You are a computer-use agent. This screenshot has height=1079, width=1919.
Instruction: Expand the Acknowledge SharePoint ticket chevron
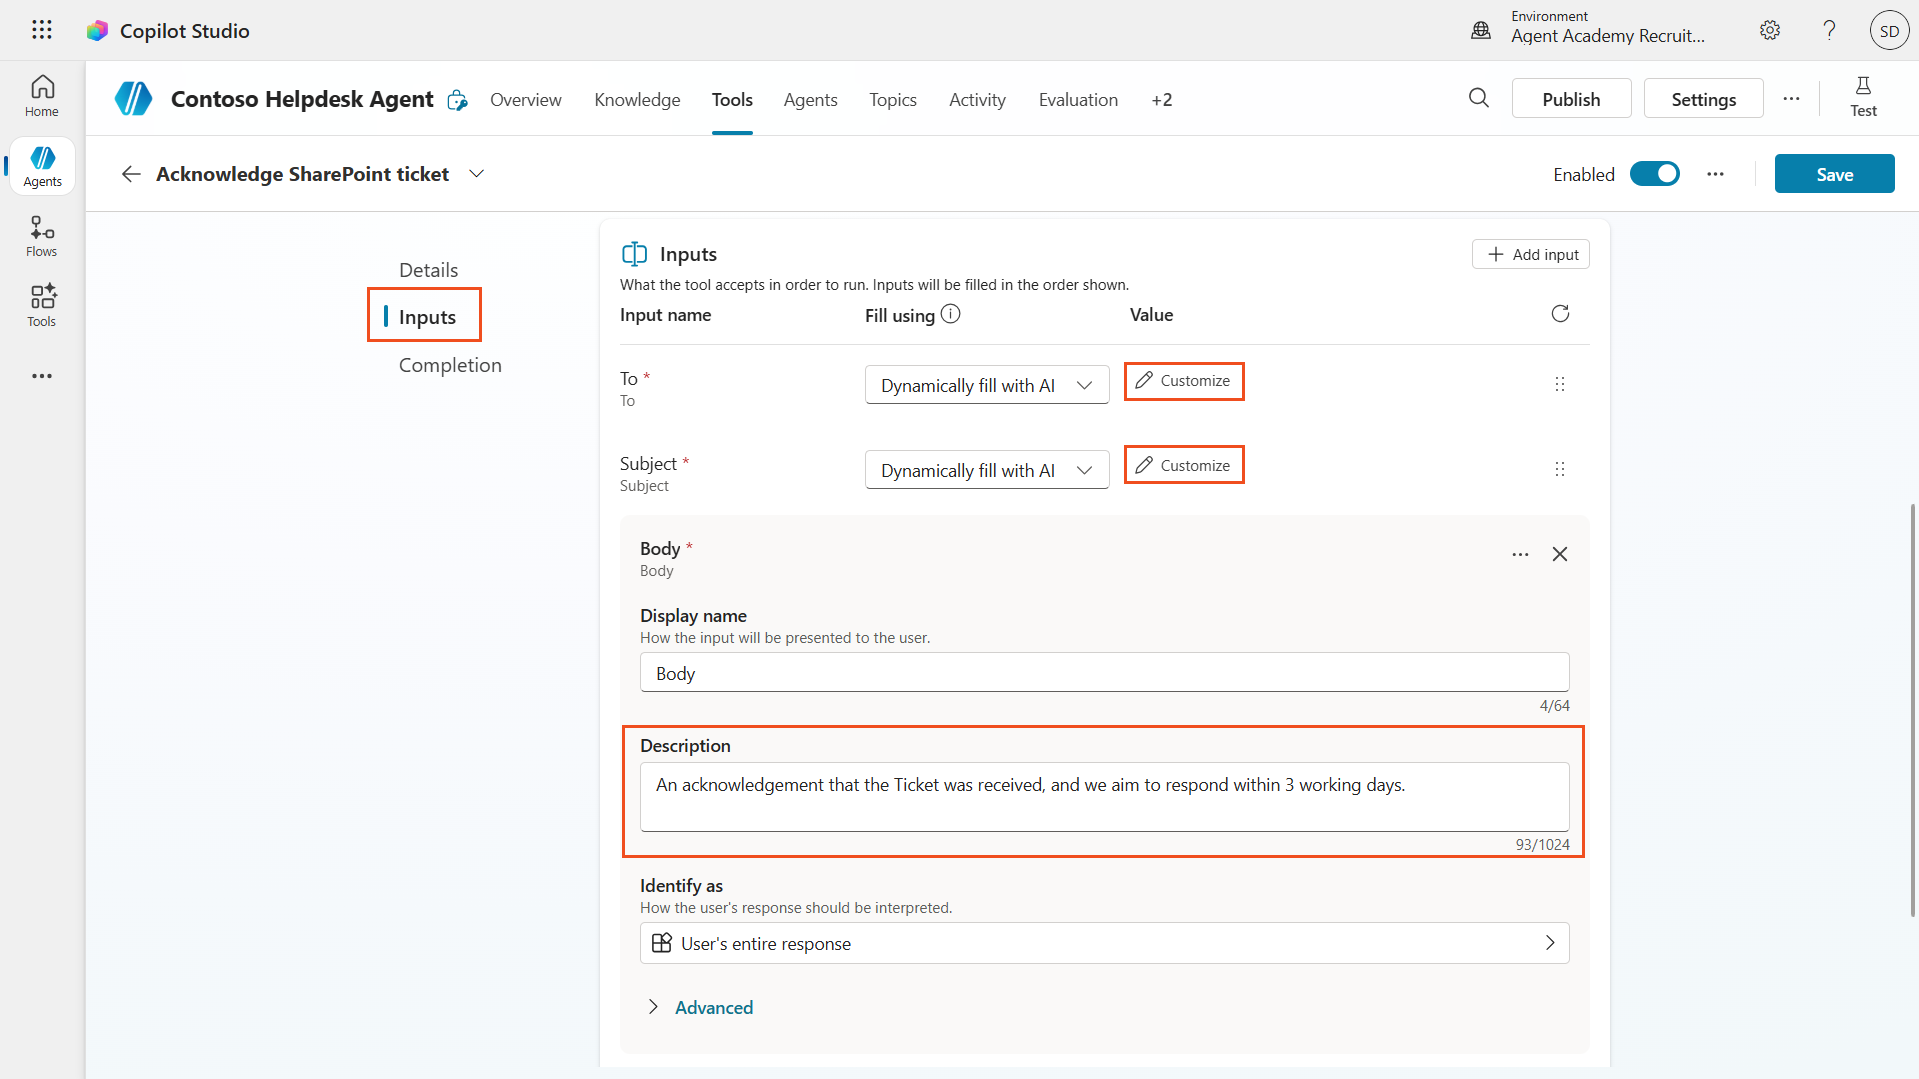coord(477,174)
